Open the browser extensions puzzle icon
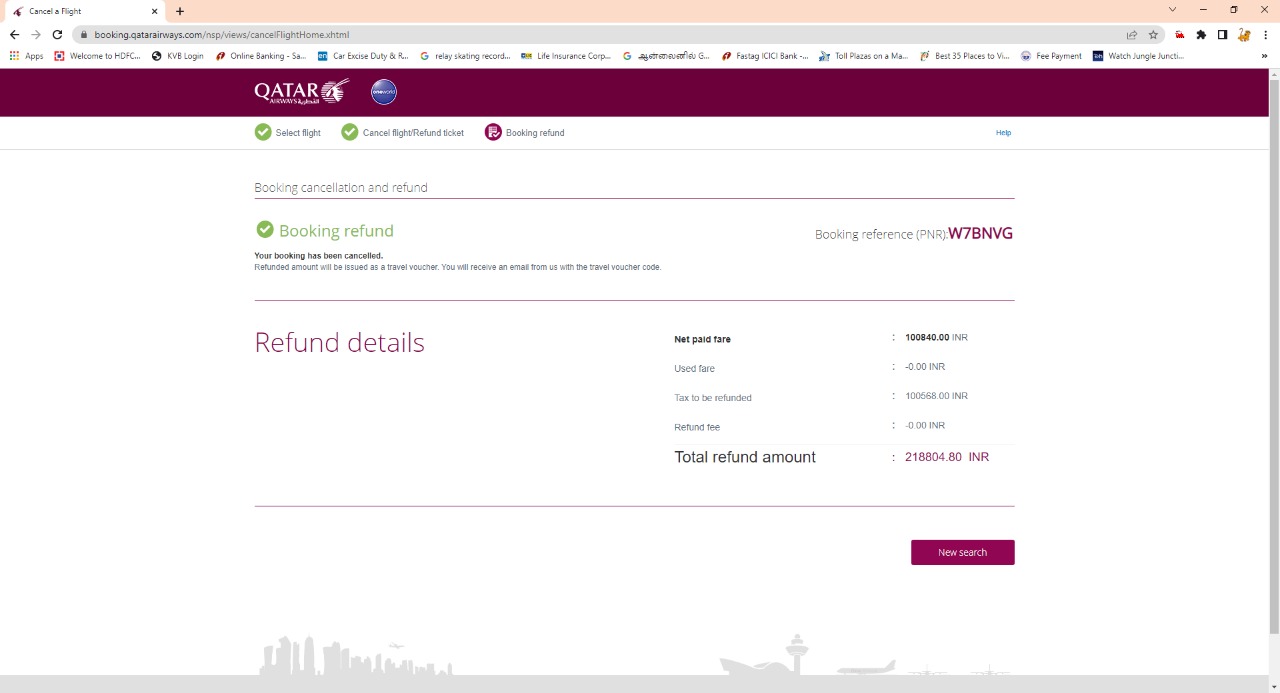This screenshot has width=1280, height=693. [x=1200, y=33]
